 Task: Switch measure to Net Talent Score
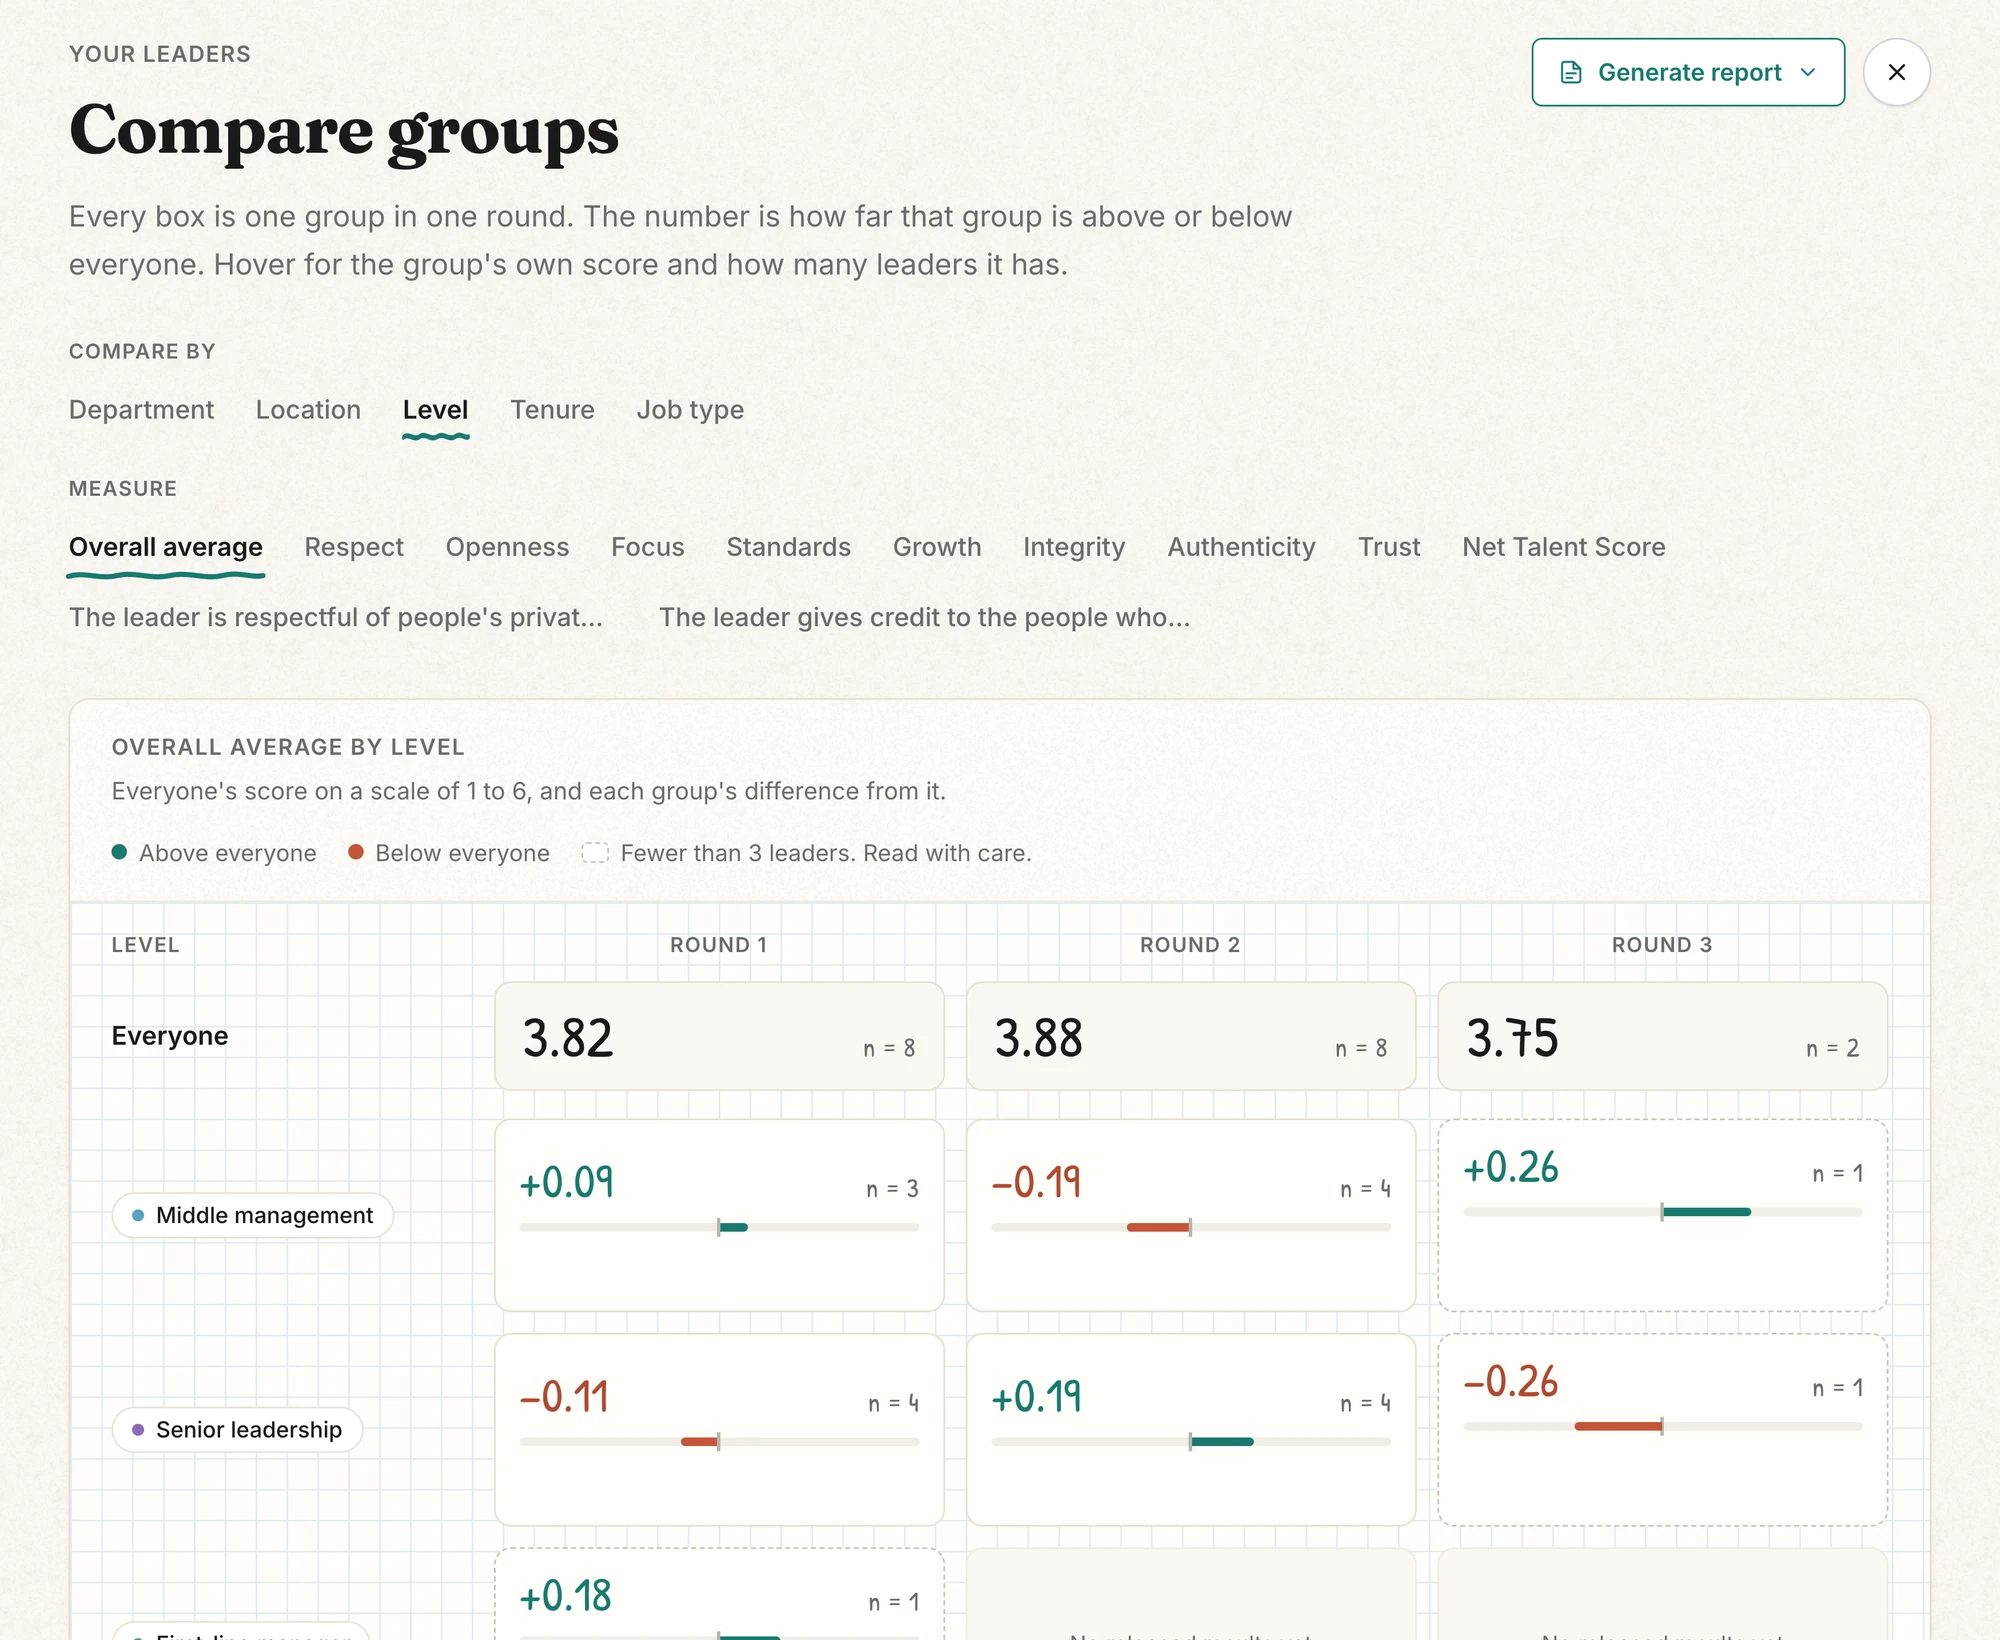pos(1563,547)
